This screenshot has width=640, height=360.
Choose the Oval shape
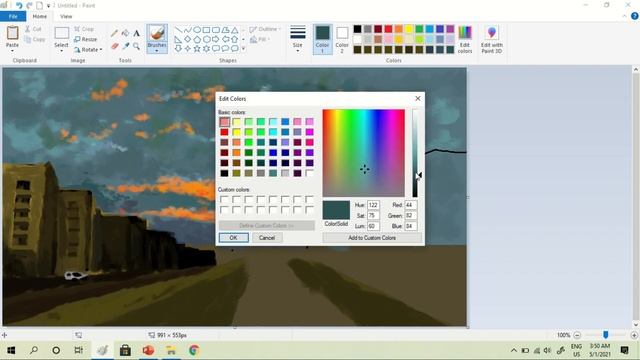click(197, 30)
